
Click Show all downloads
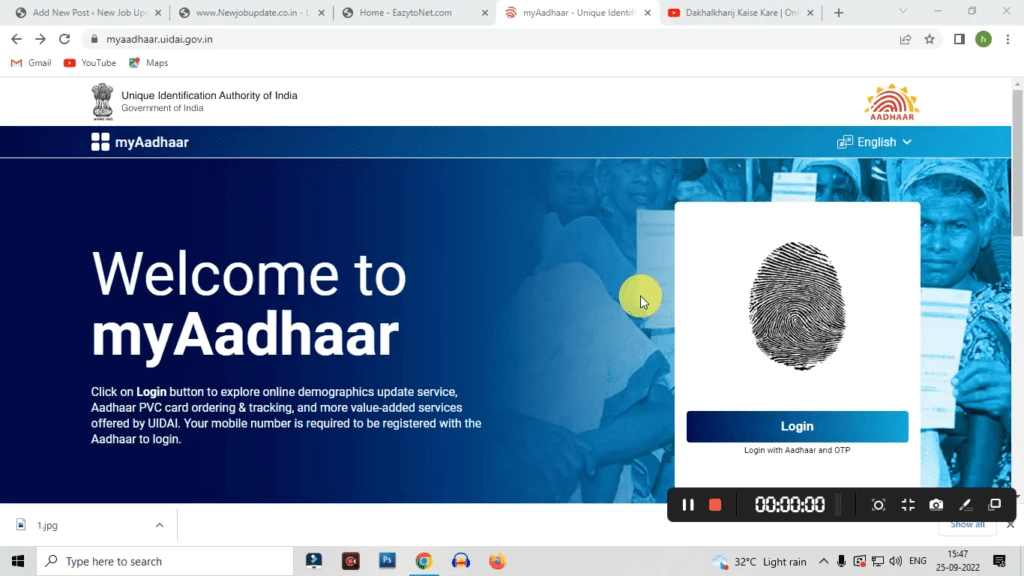point(967,524)
